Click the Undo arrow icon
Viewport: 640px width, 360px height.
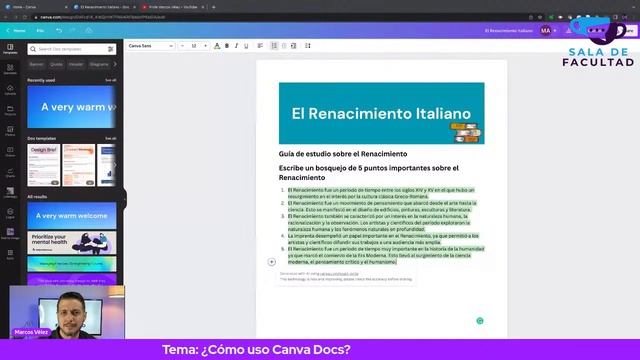(59, 31)
